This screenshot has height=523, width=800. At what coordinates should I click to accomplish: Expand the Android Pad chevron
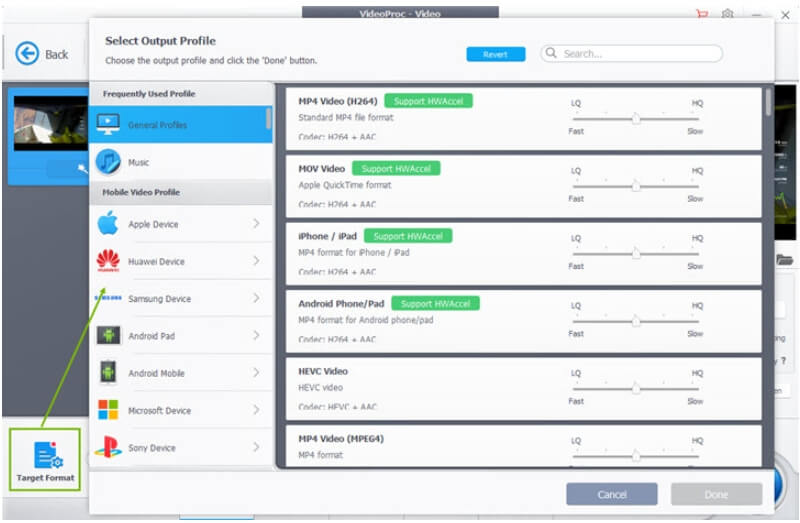[256, 335]
